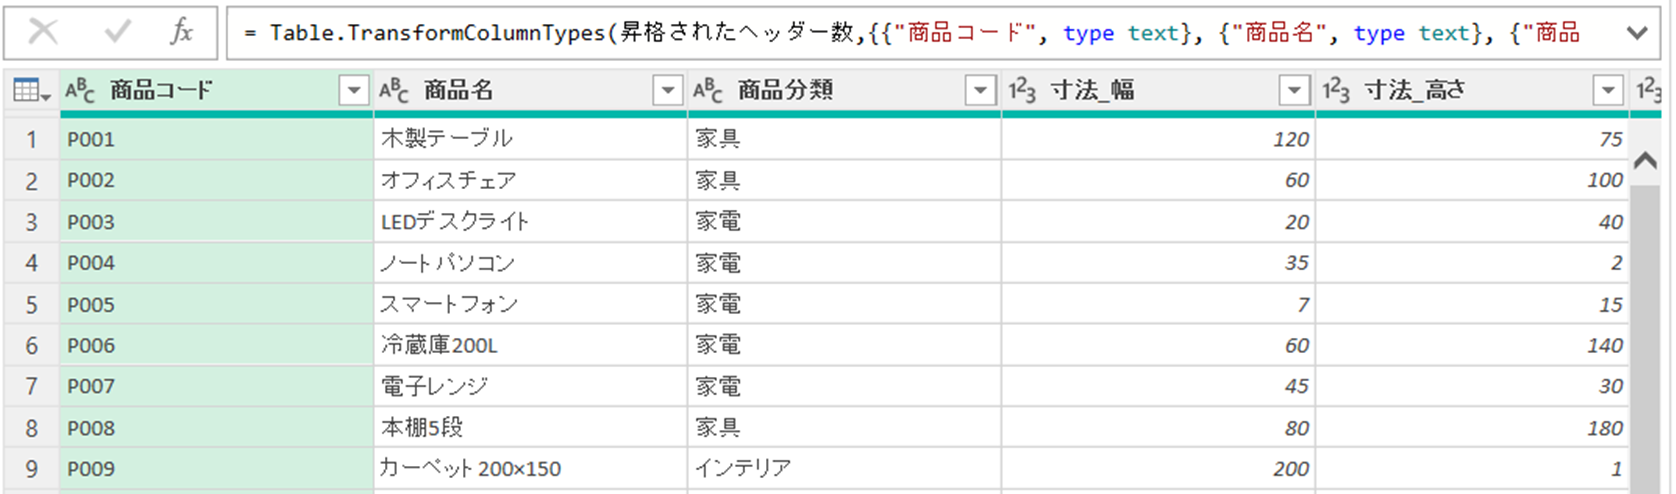Viewport: 1676px width, 494px height.
Task: Select the P009 product code cell
Action: [x=215, y=469]
